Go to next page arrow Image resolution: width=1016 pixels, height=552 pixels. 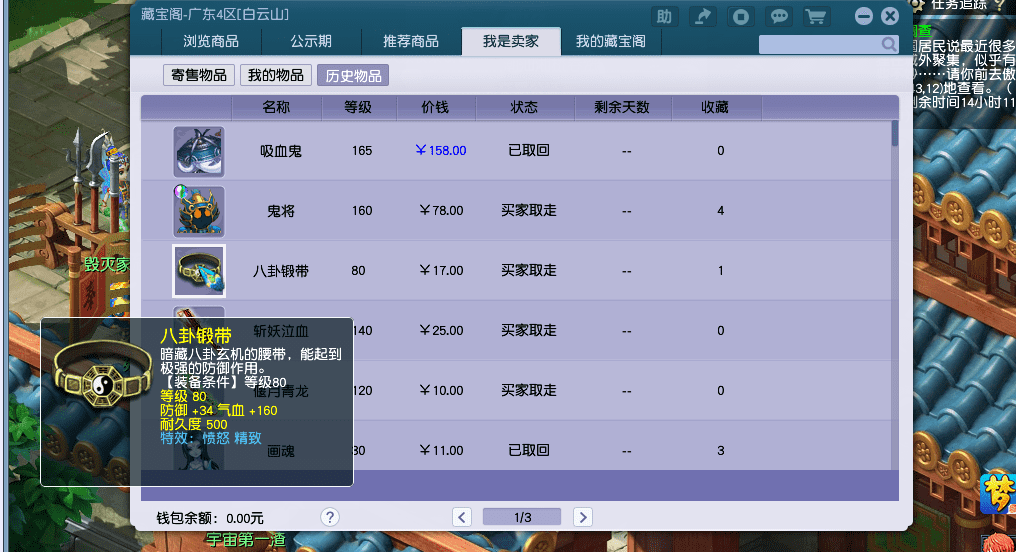583,517
